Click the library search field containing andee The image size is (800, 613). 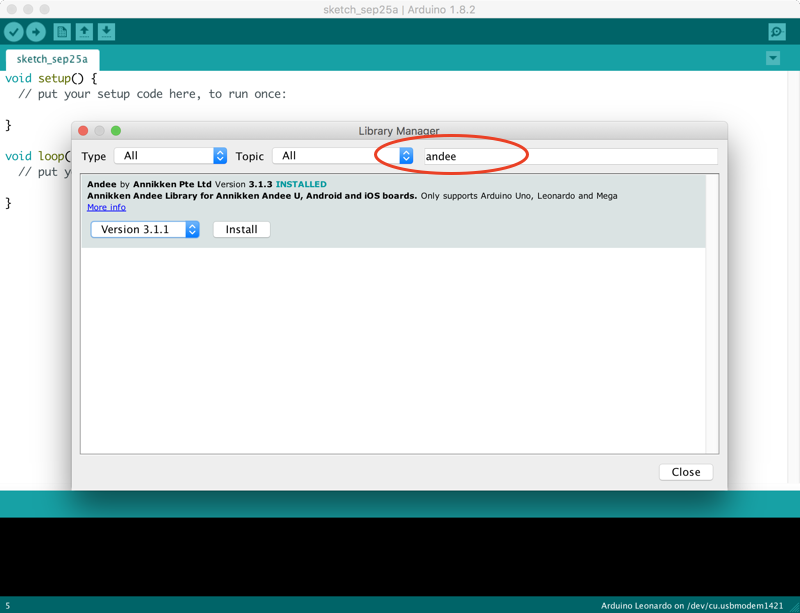click(x=570, y=156)
